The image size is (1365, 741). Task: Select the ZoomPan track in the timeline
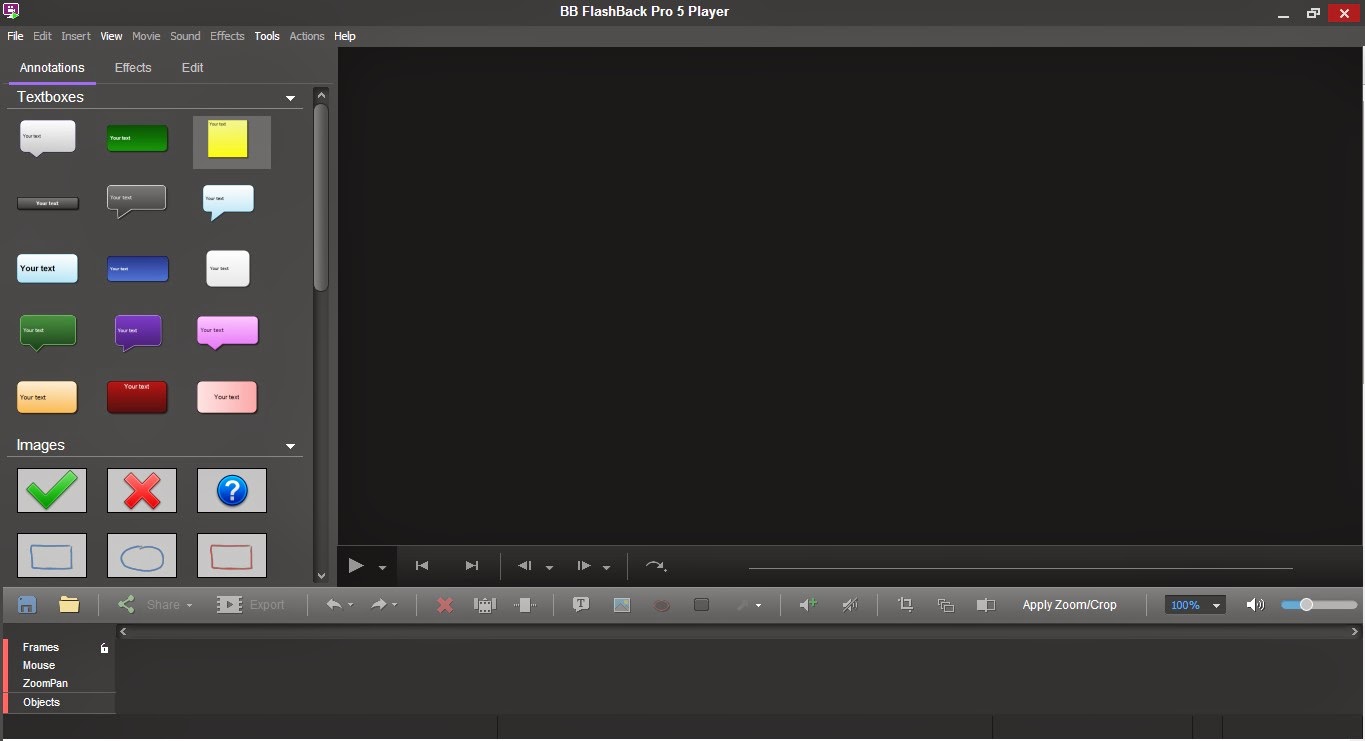45,684
